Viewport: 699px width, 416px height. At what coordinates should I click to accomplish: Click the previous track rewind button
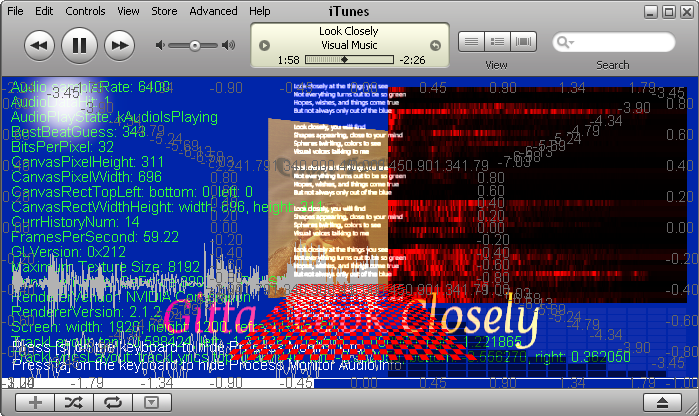39,45
